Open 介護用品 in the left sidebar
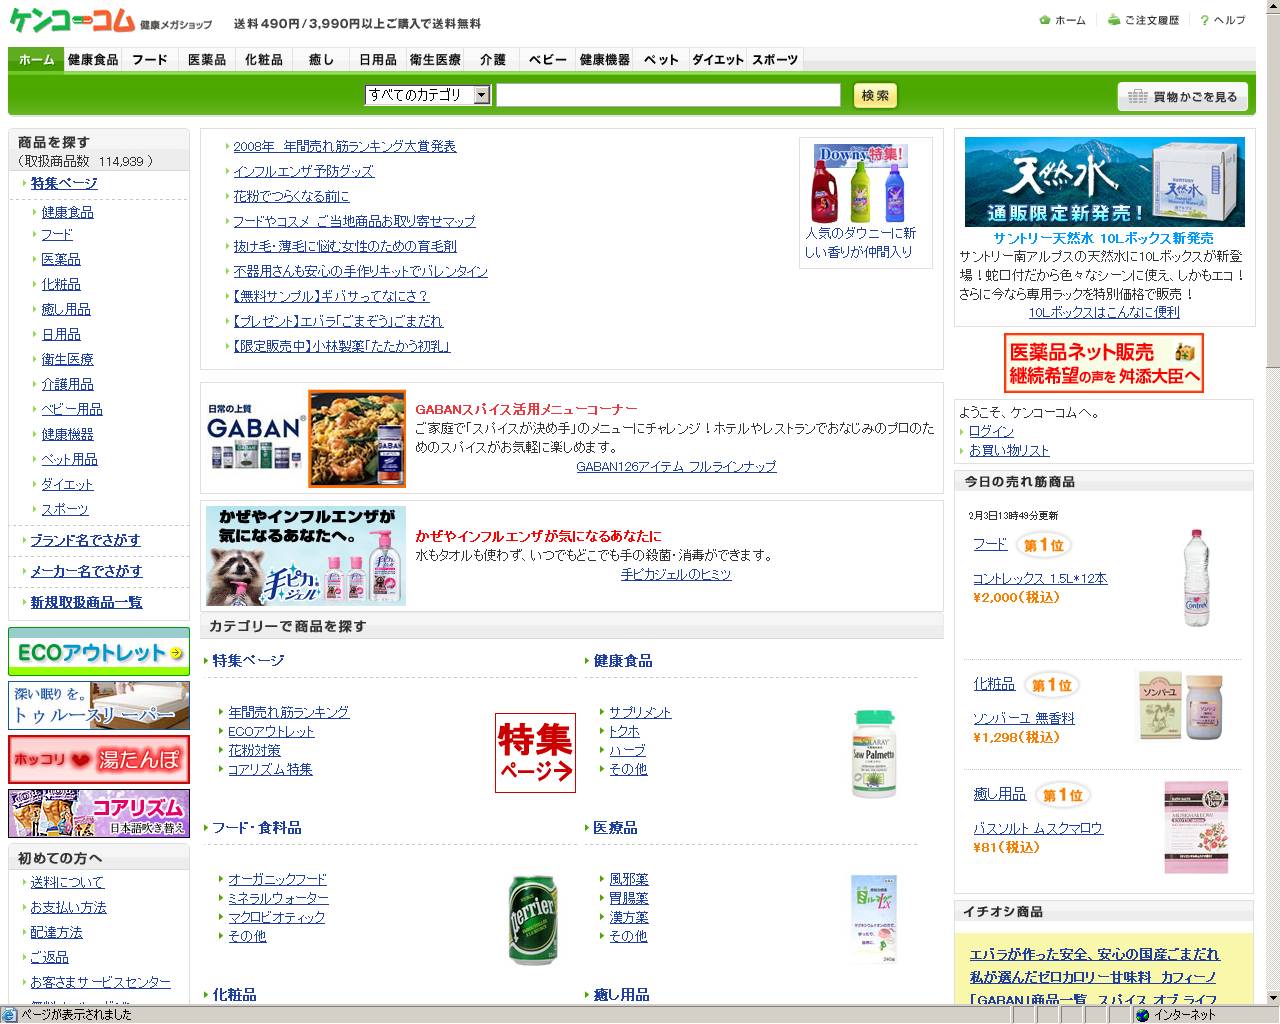Viewport: 1280px width, 1024px height. (x=67, y=384)
